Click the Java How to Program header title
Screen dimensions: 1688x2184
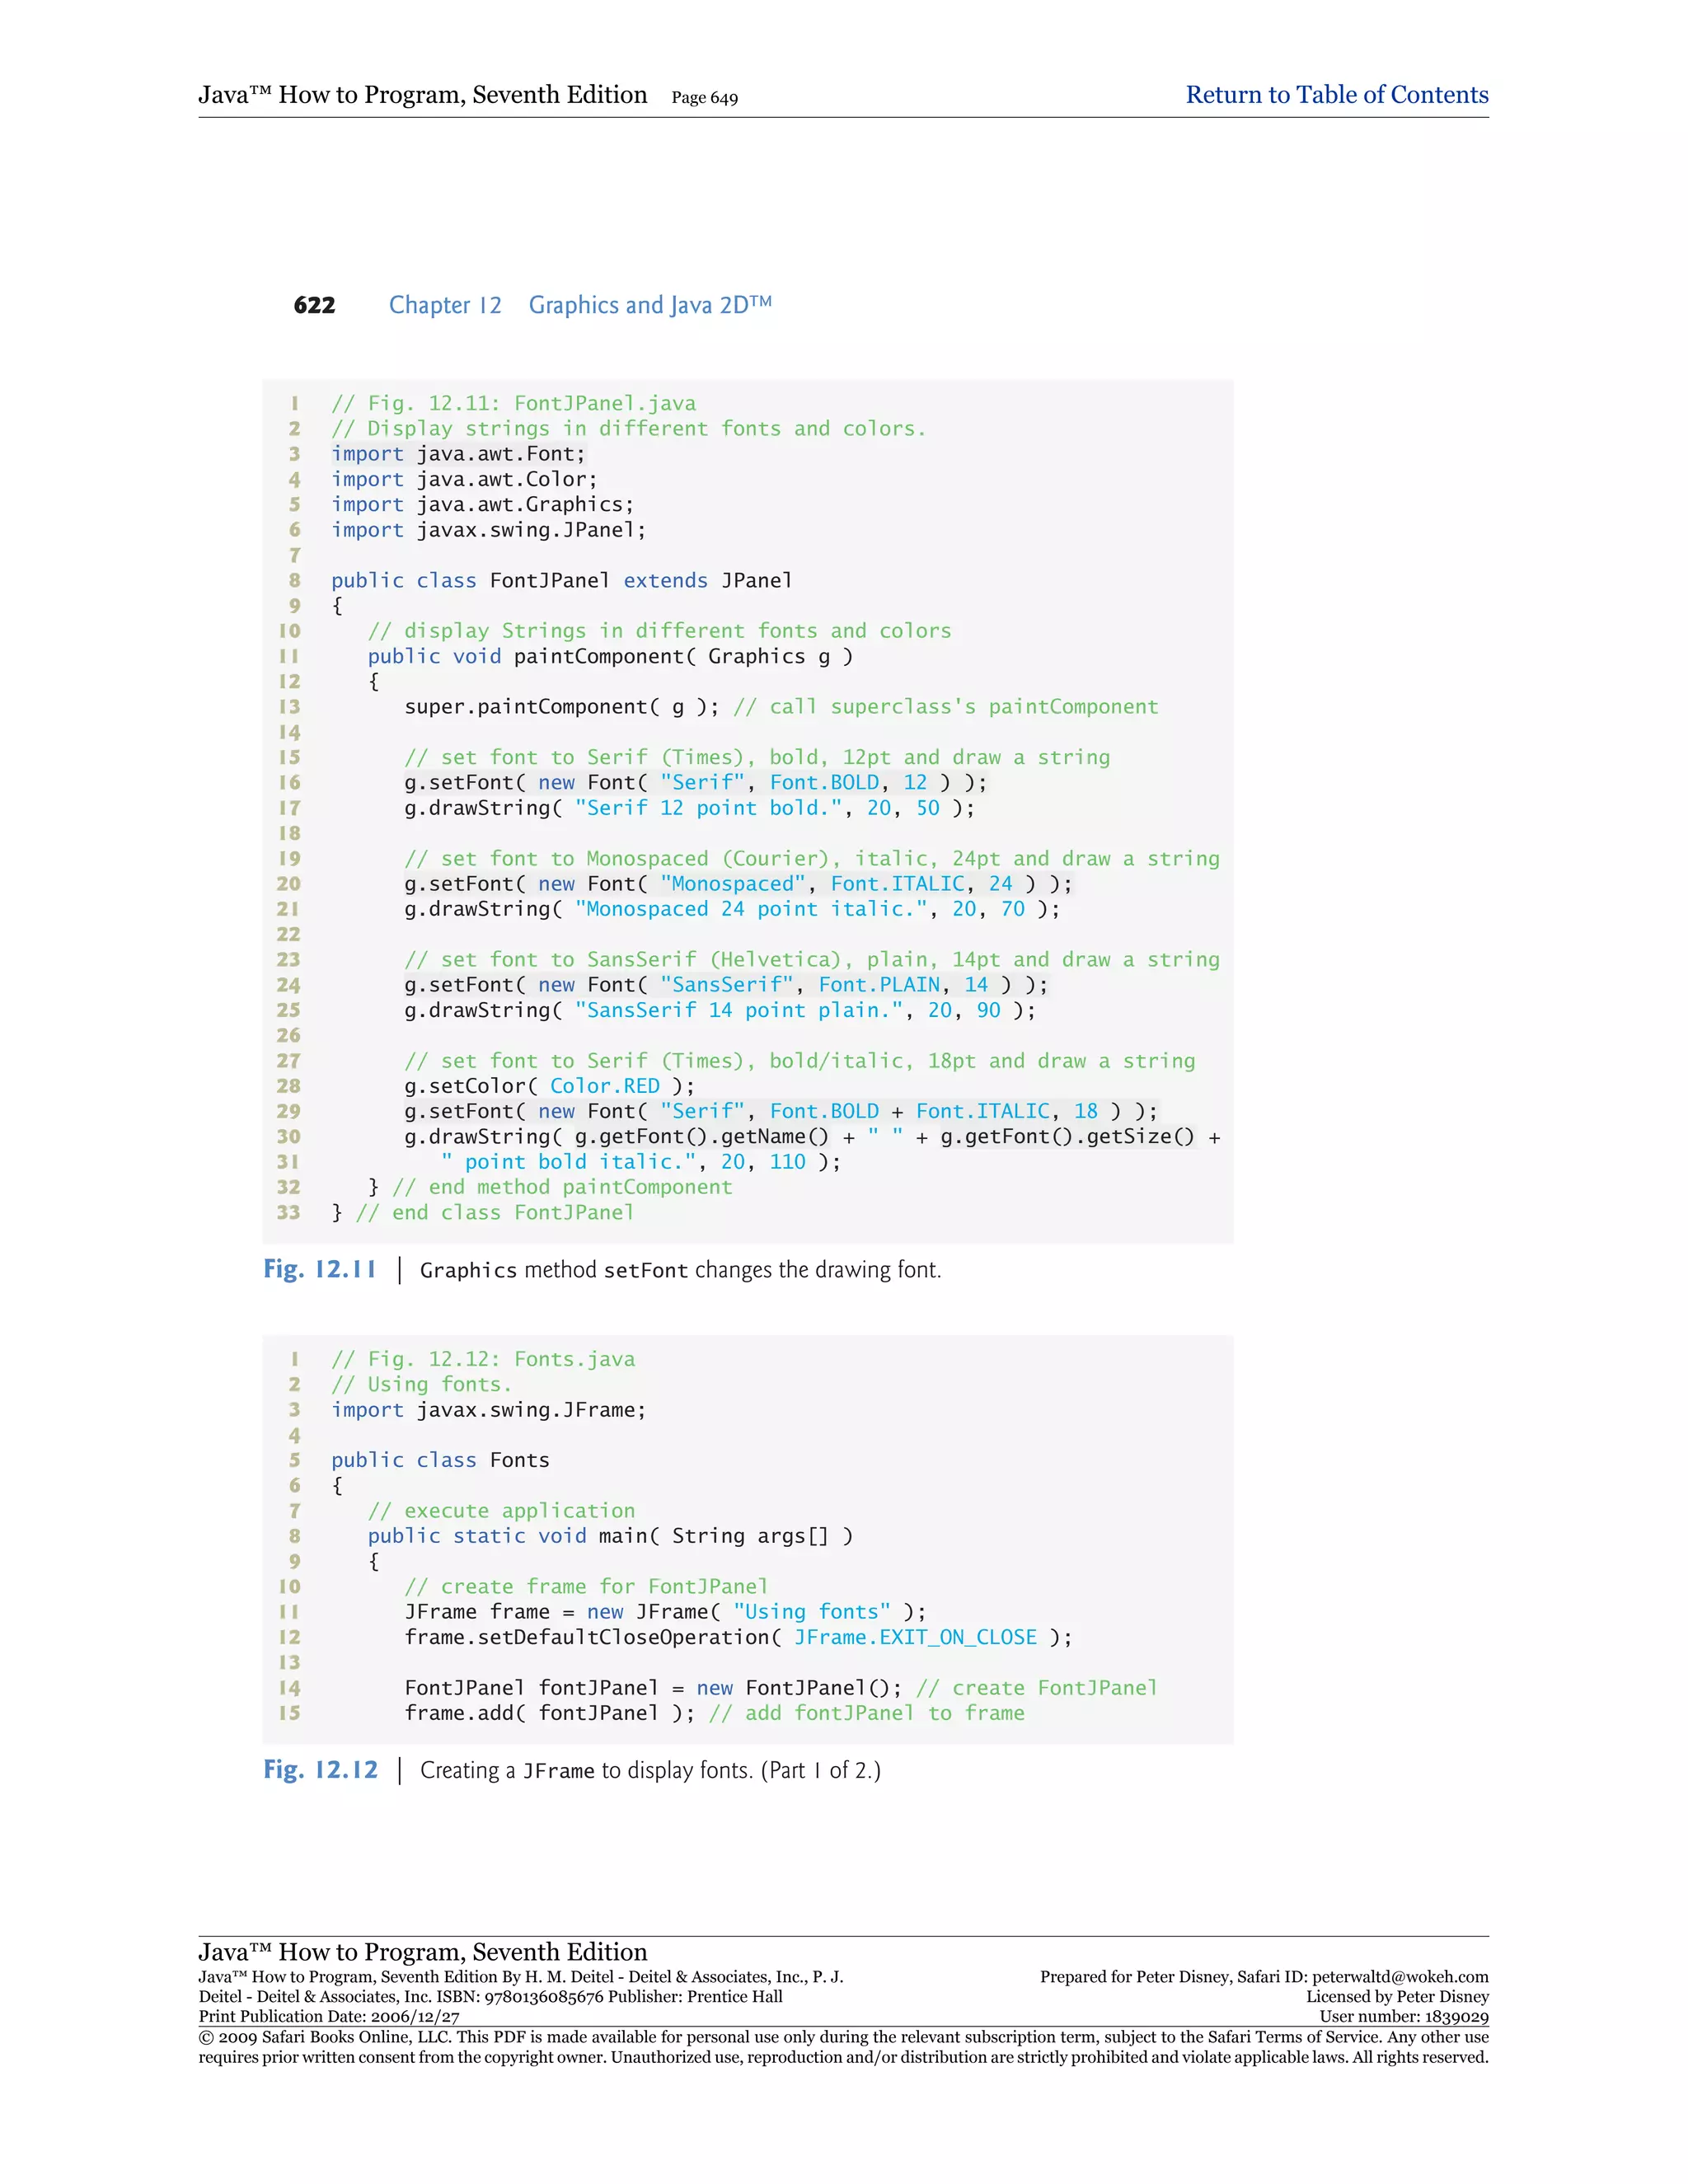click(422, 95)
